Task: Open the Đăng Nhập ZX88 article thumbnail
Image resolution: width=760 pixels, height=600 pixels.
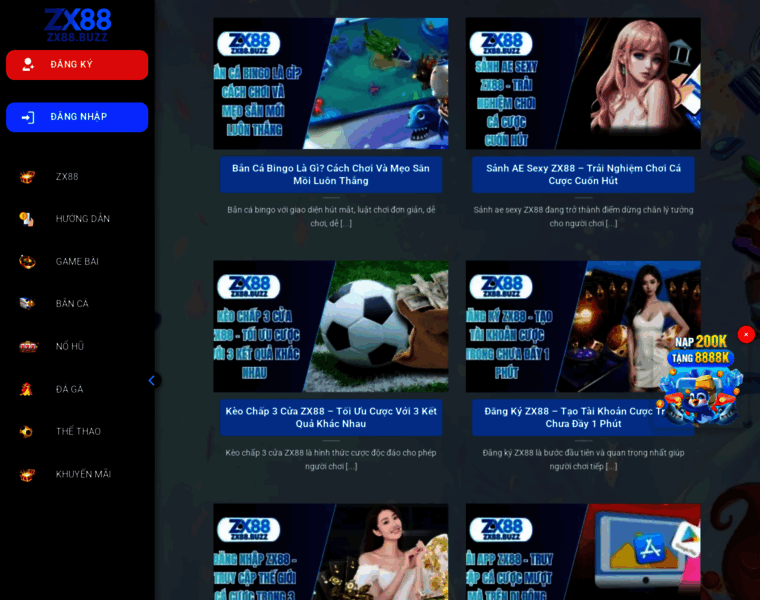Action: click(x=331, y=552)
